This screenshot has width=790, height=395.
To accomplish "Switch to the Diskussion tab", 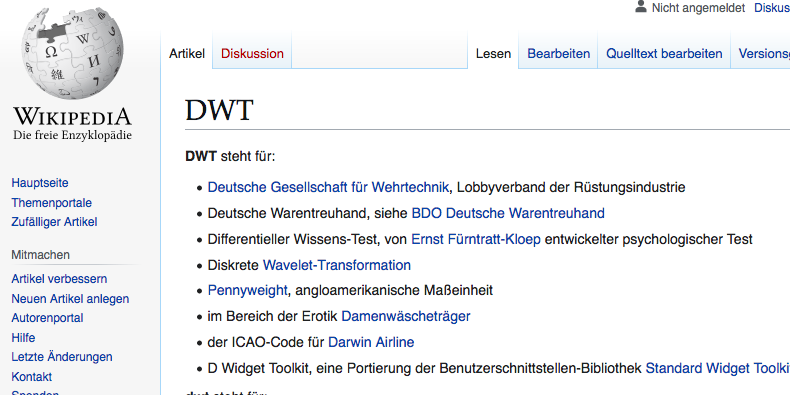I will (252, 53).
